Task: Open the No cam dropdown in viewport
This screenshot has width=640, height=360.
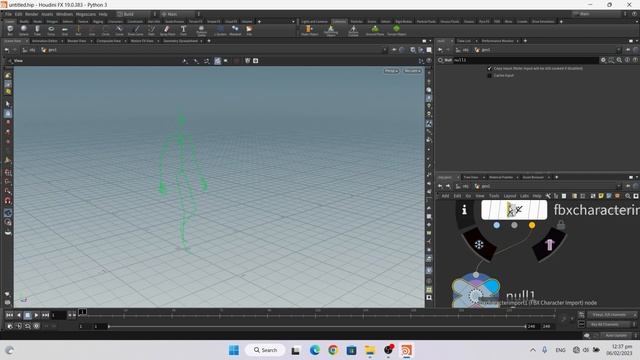Action: click(x=412, y=71)
